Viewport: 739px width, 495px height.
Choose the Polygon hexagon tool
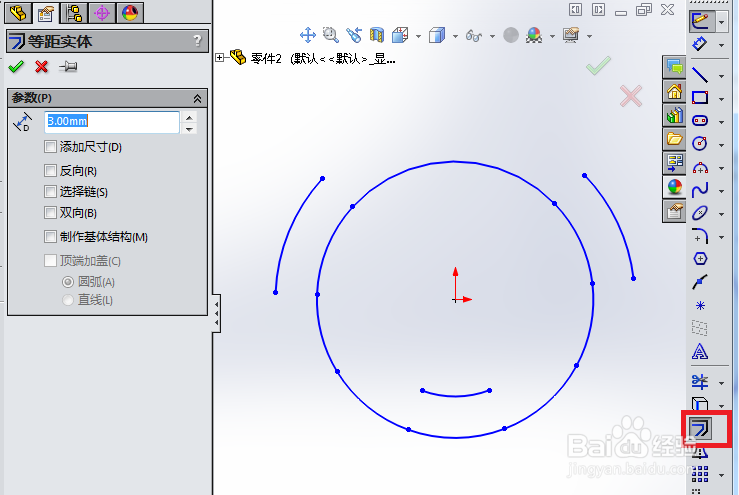pyautogui.click(x=700, y=259)
